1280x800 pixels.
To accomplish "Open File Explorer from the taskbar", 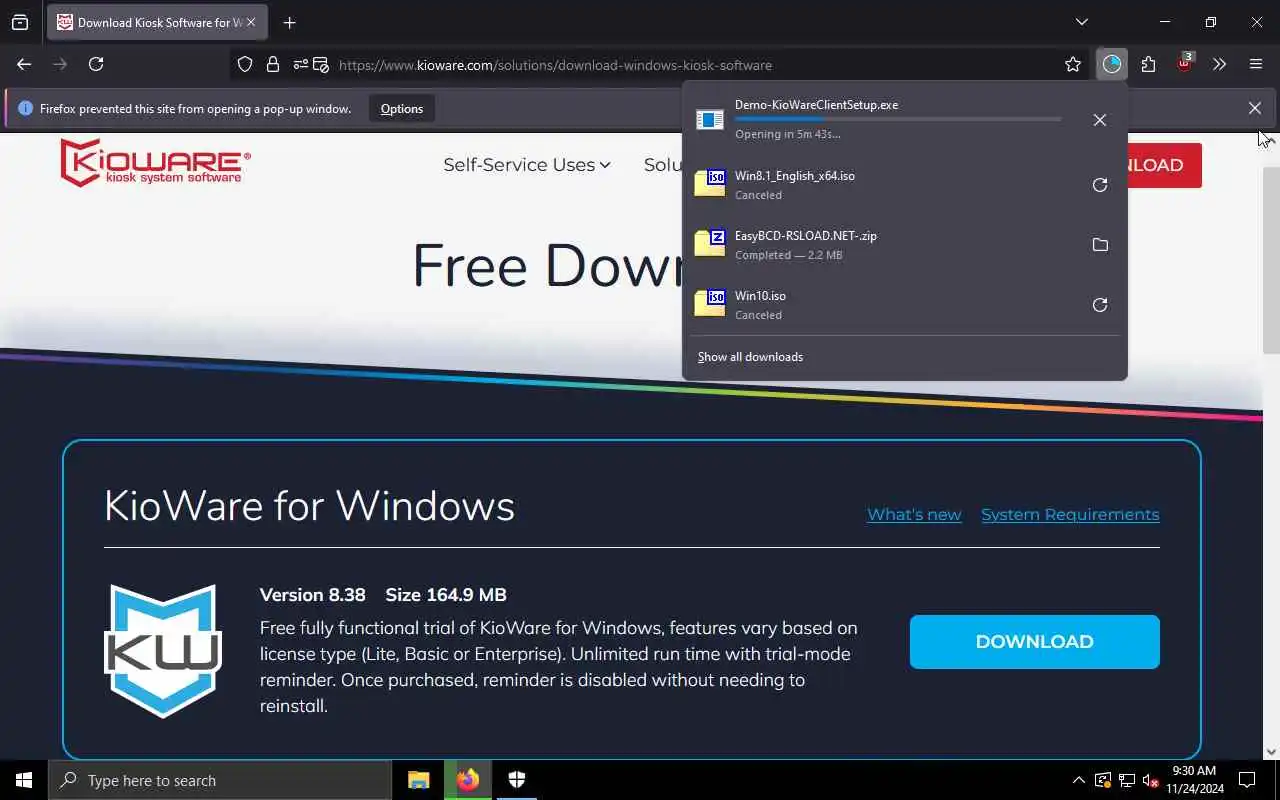I will [419, 780].
